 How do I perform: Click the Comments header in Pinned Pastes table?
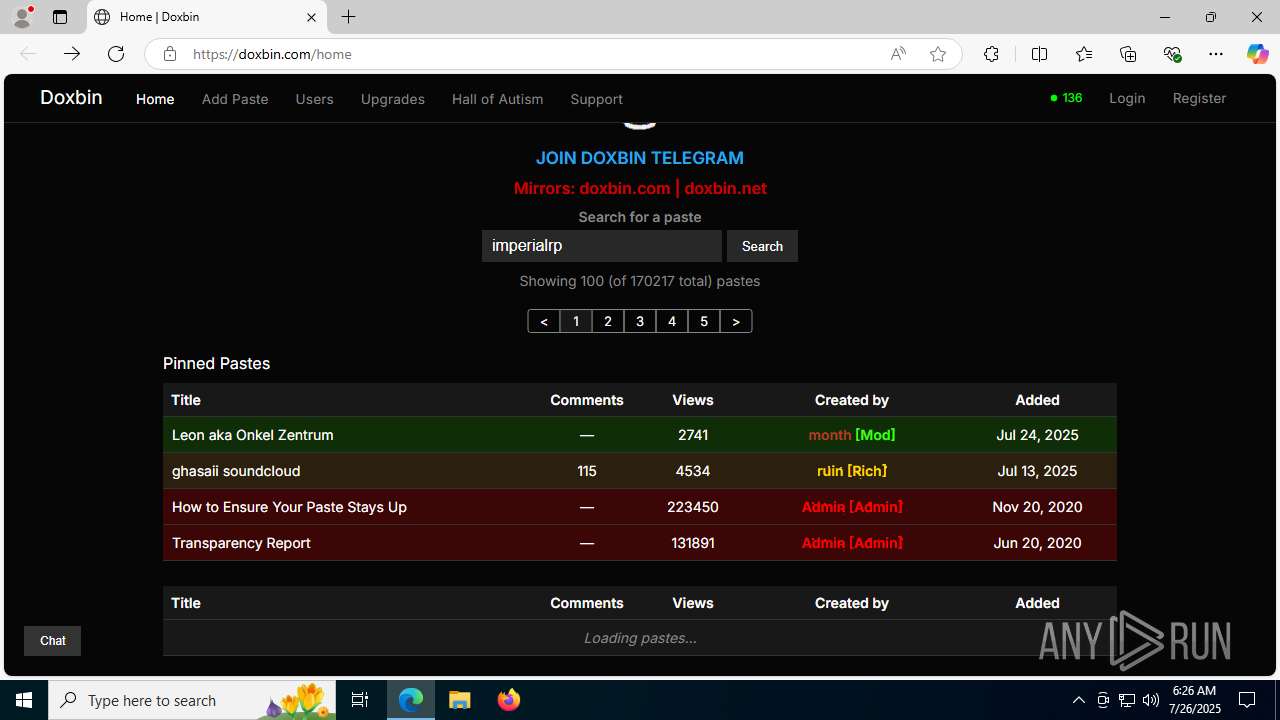pos(587,400)
